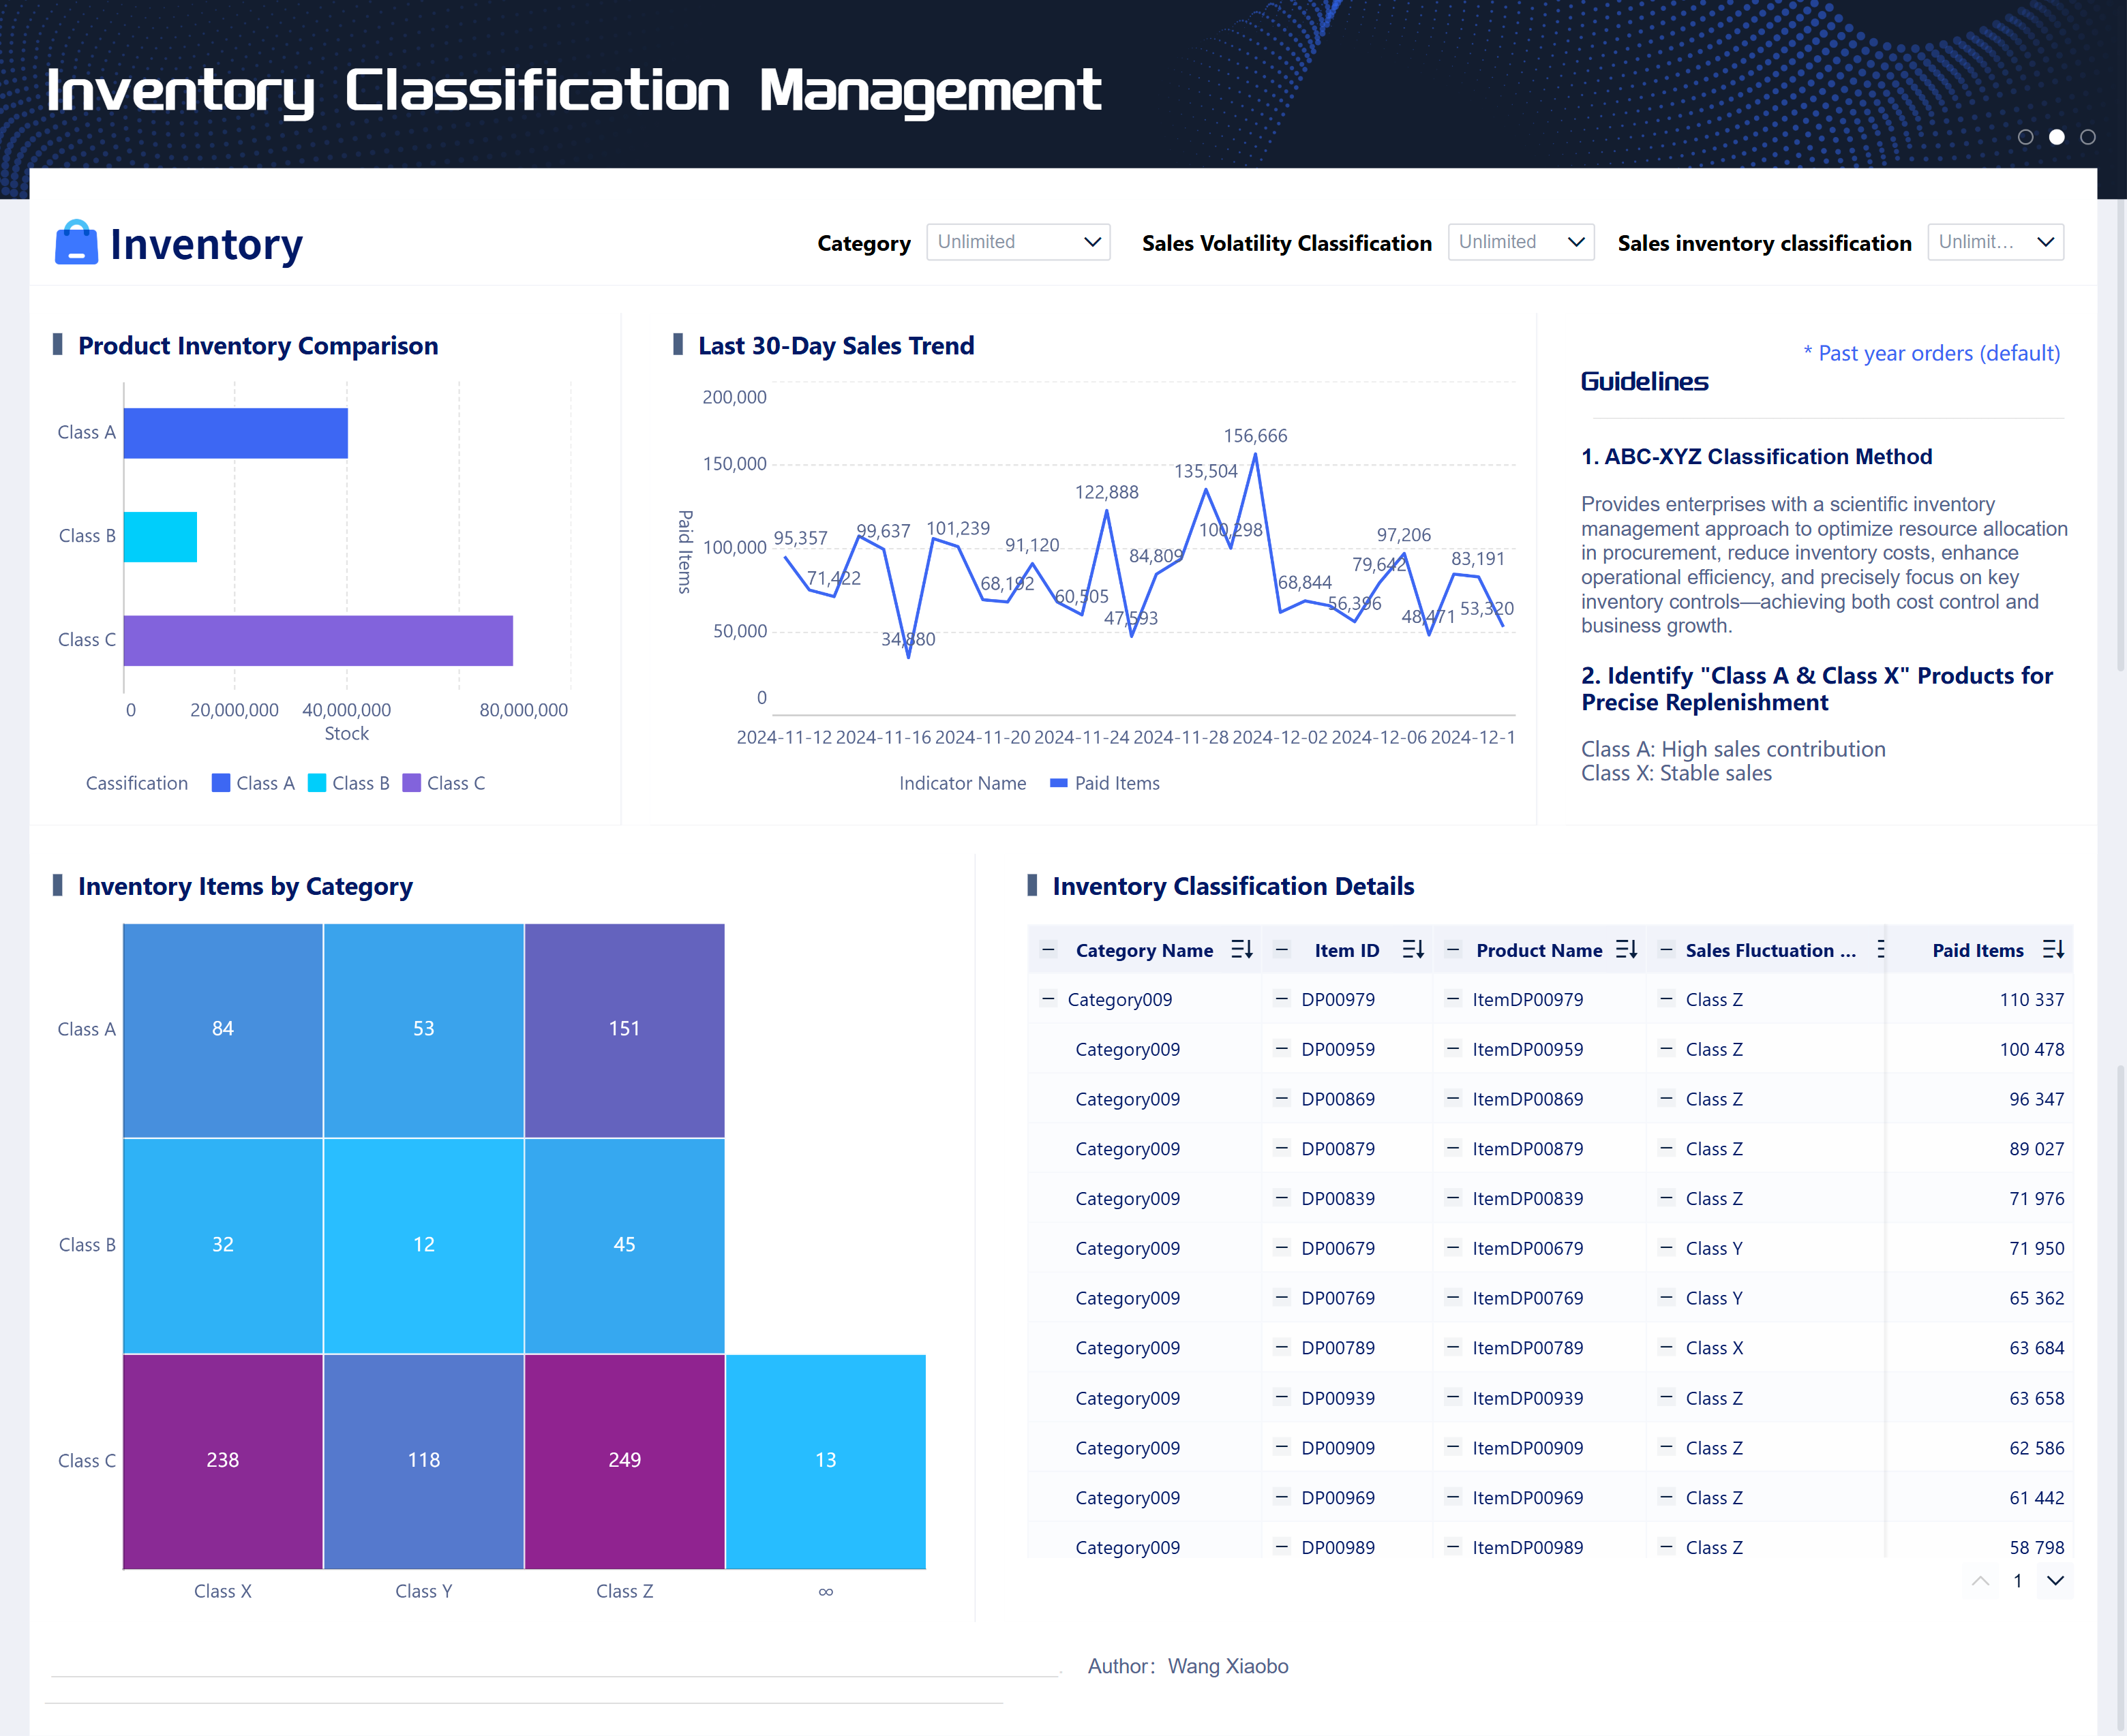Viewport: 2127px width, 1736px height.
Task: Open the Category Unlimited dropdown
Action: [1018, 242]
